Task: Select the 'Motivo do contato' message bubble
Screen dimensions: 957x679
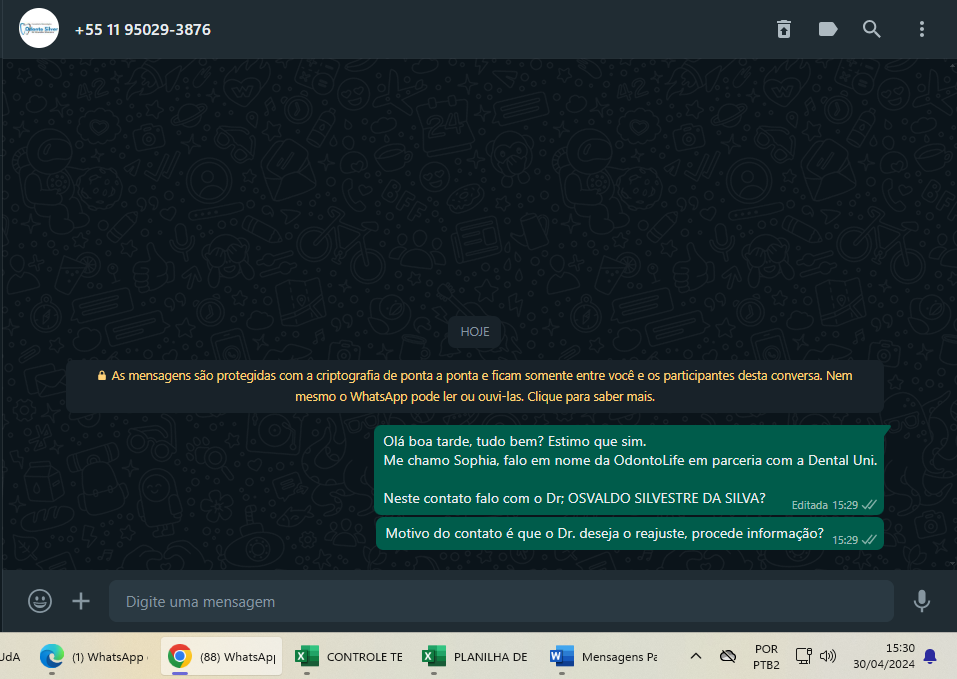Action: coord(630,534)
